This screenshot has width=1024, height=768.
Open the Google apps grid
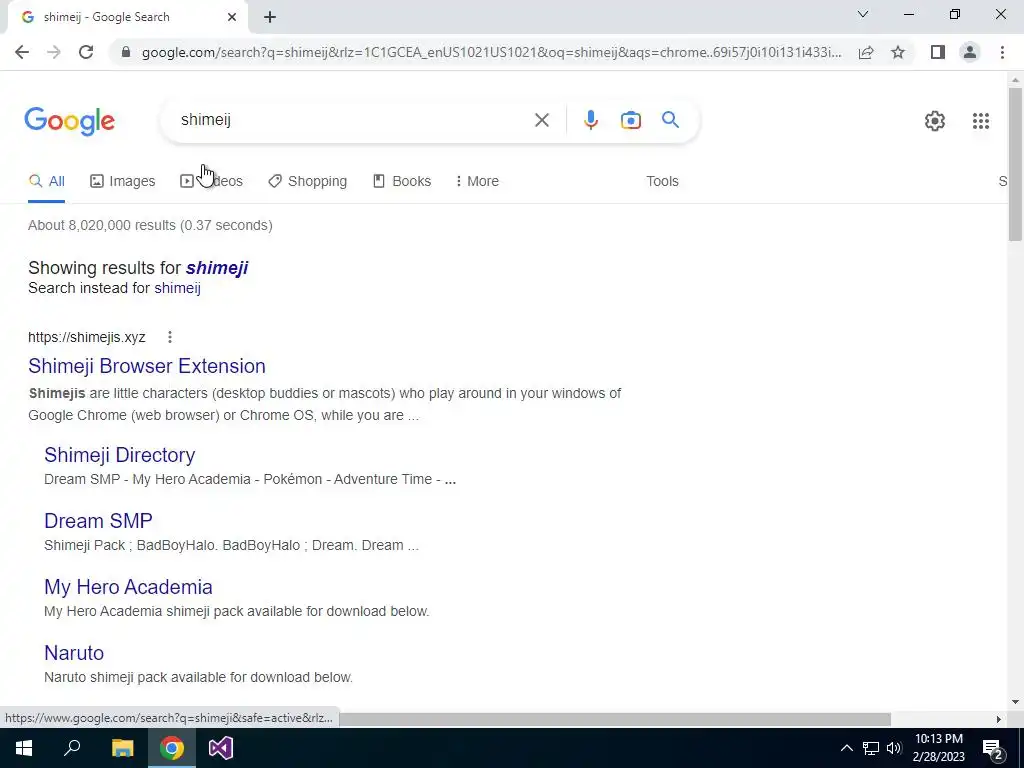tap(980, 121)
